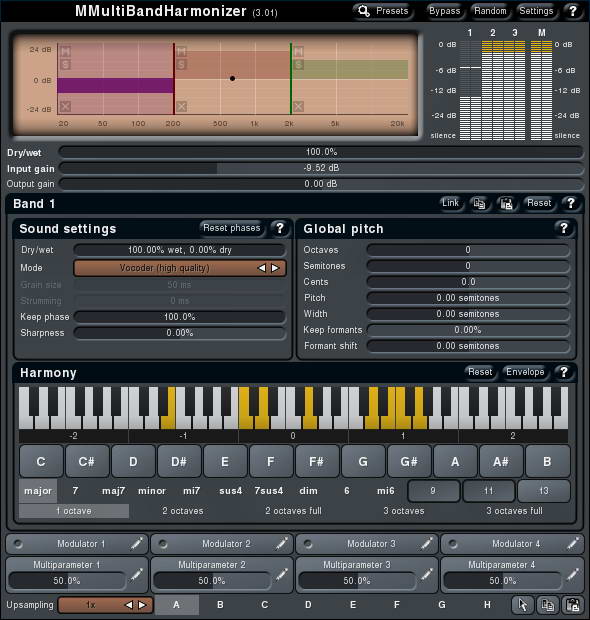Open Harmony help question mark
590x620 pixels.
[x=564, y=372]
